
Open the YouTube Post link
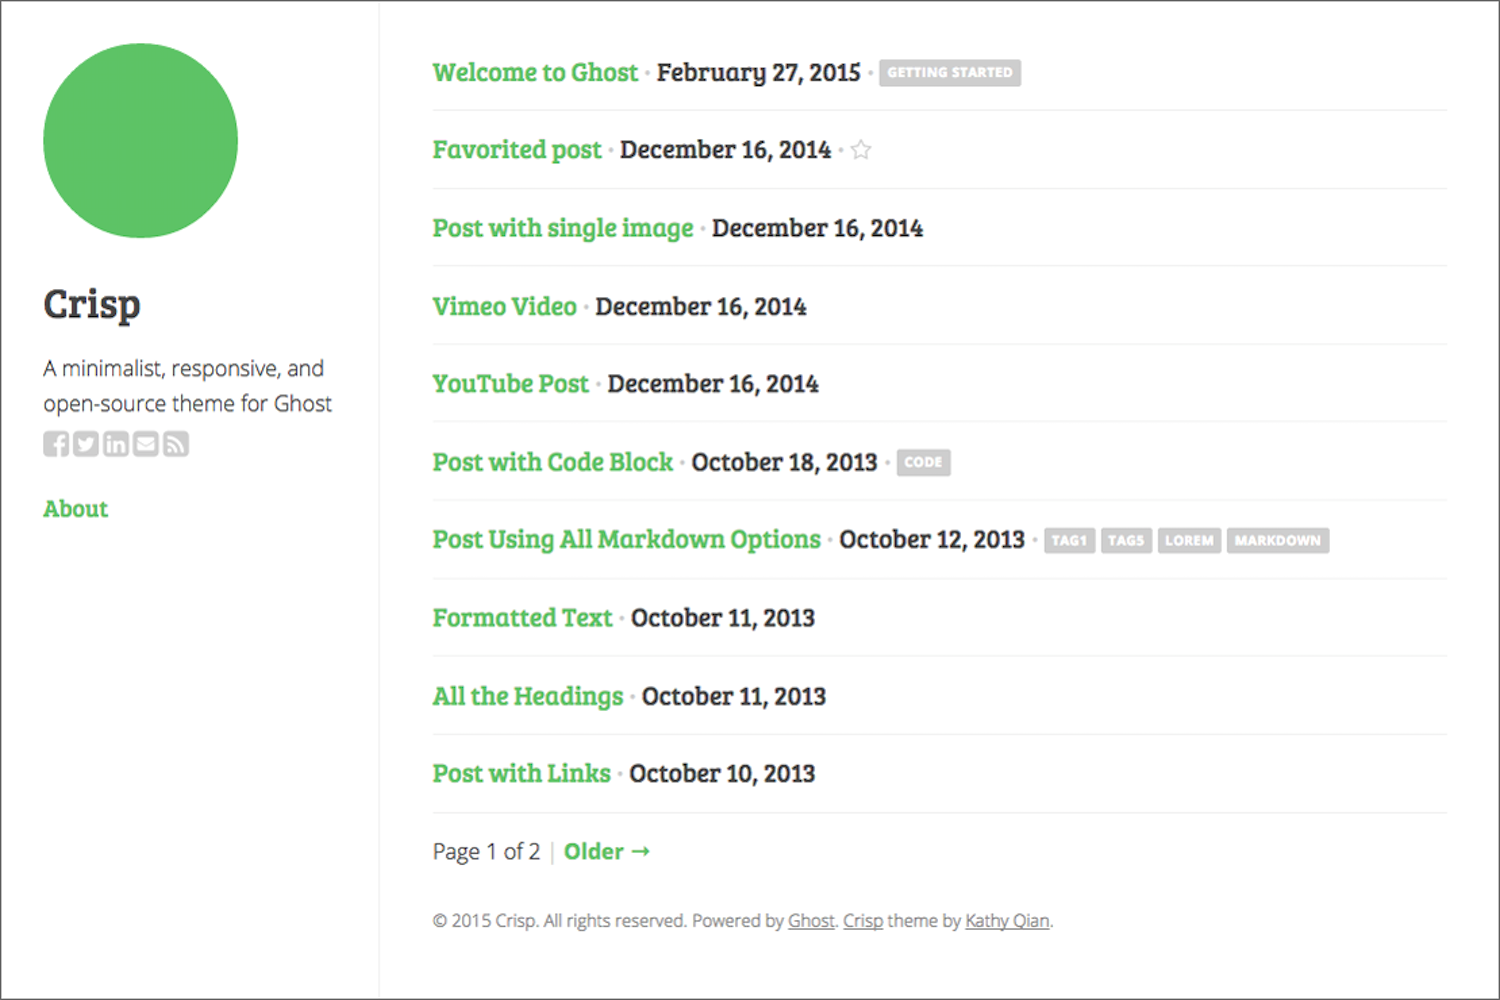point(511,384)
